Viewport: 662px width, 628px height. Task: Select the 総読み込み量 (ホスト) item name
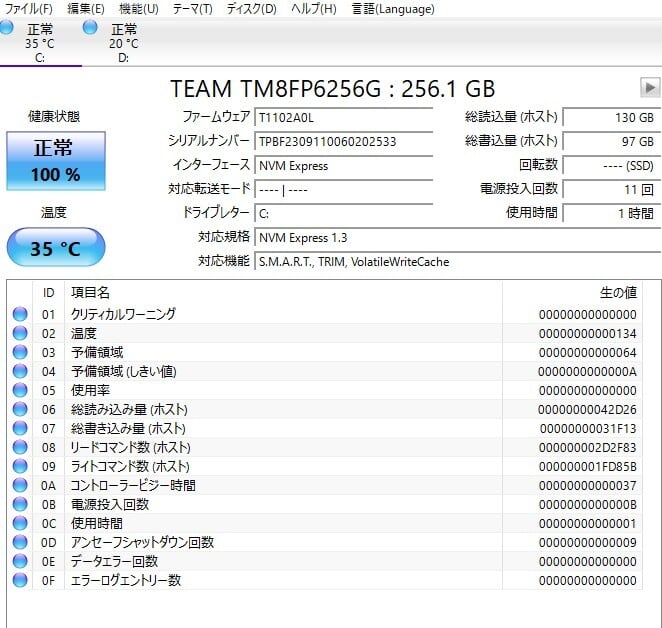click(129, 409)
